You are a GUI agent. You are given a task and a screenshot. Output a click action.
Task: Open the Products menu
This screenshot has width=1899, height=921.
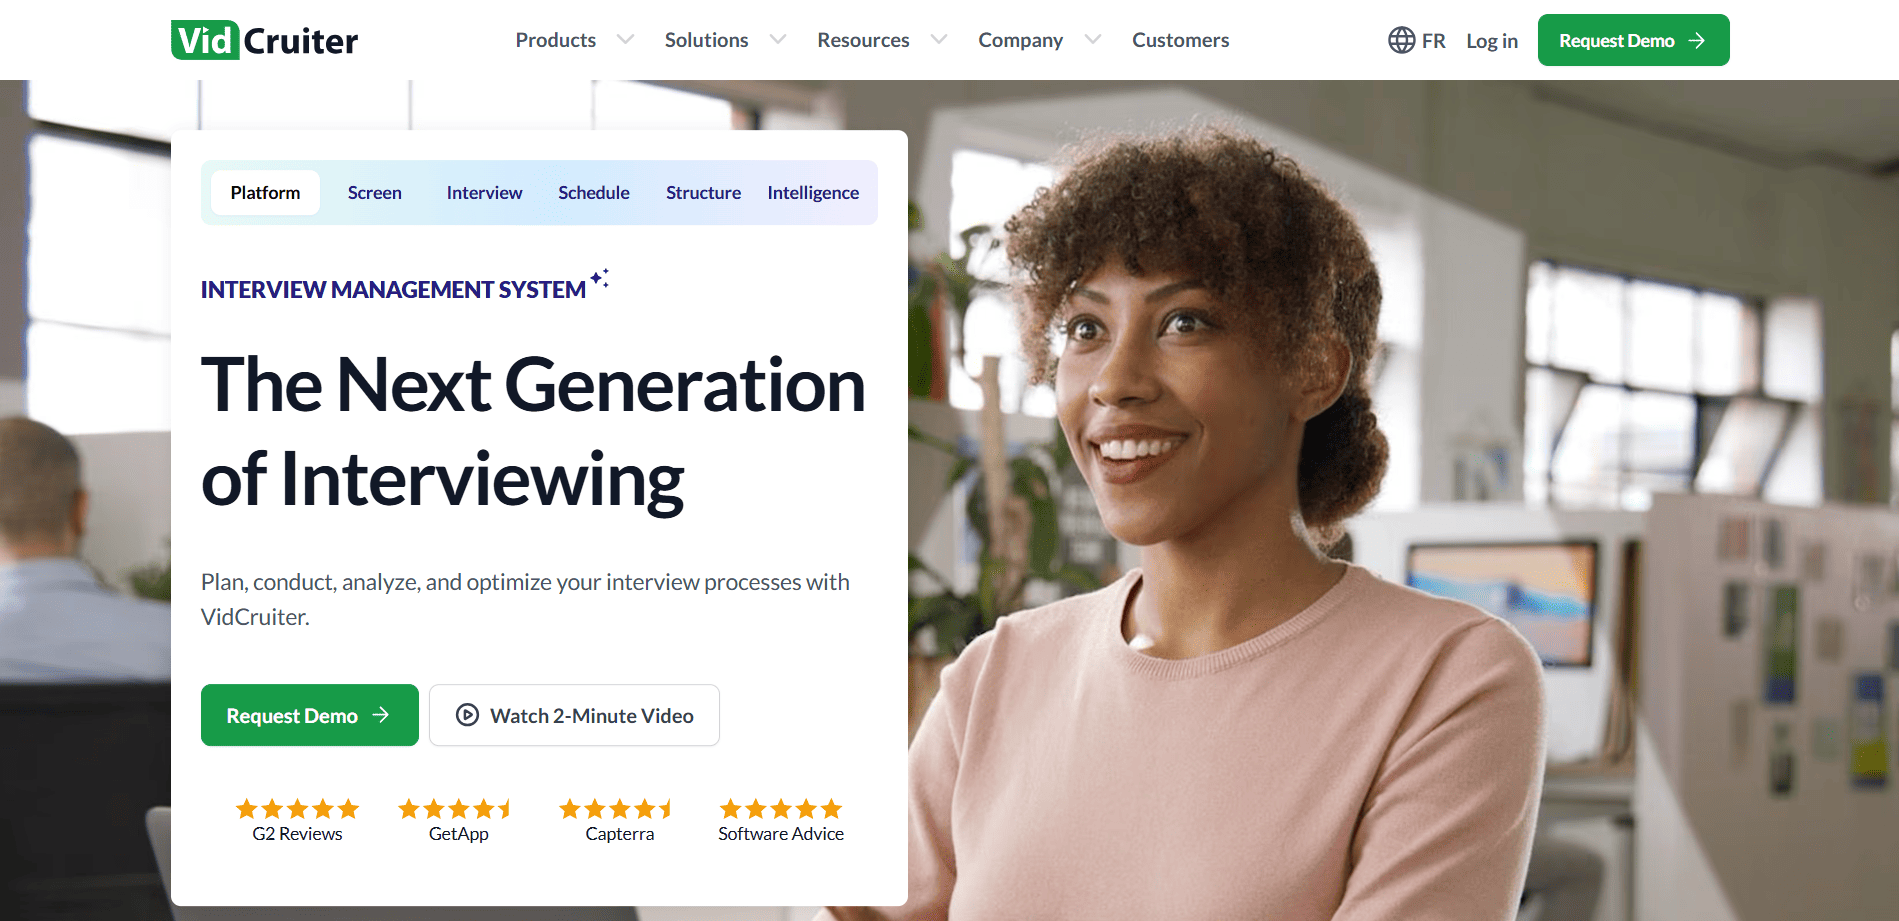556,40
